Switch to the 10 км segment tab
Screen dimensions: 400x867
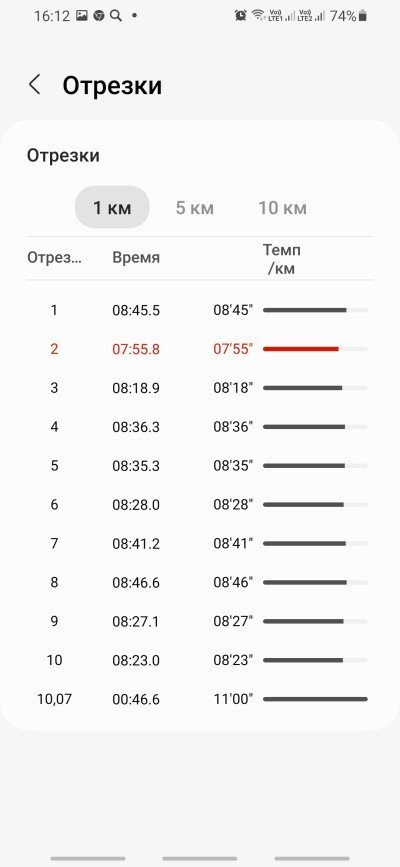282,208
